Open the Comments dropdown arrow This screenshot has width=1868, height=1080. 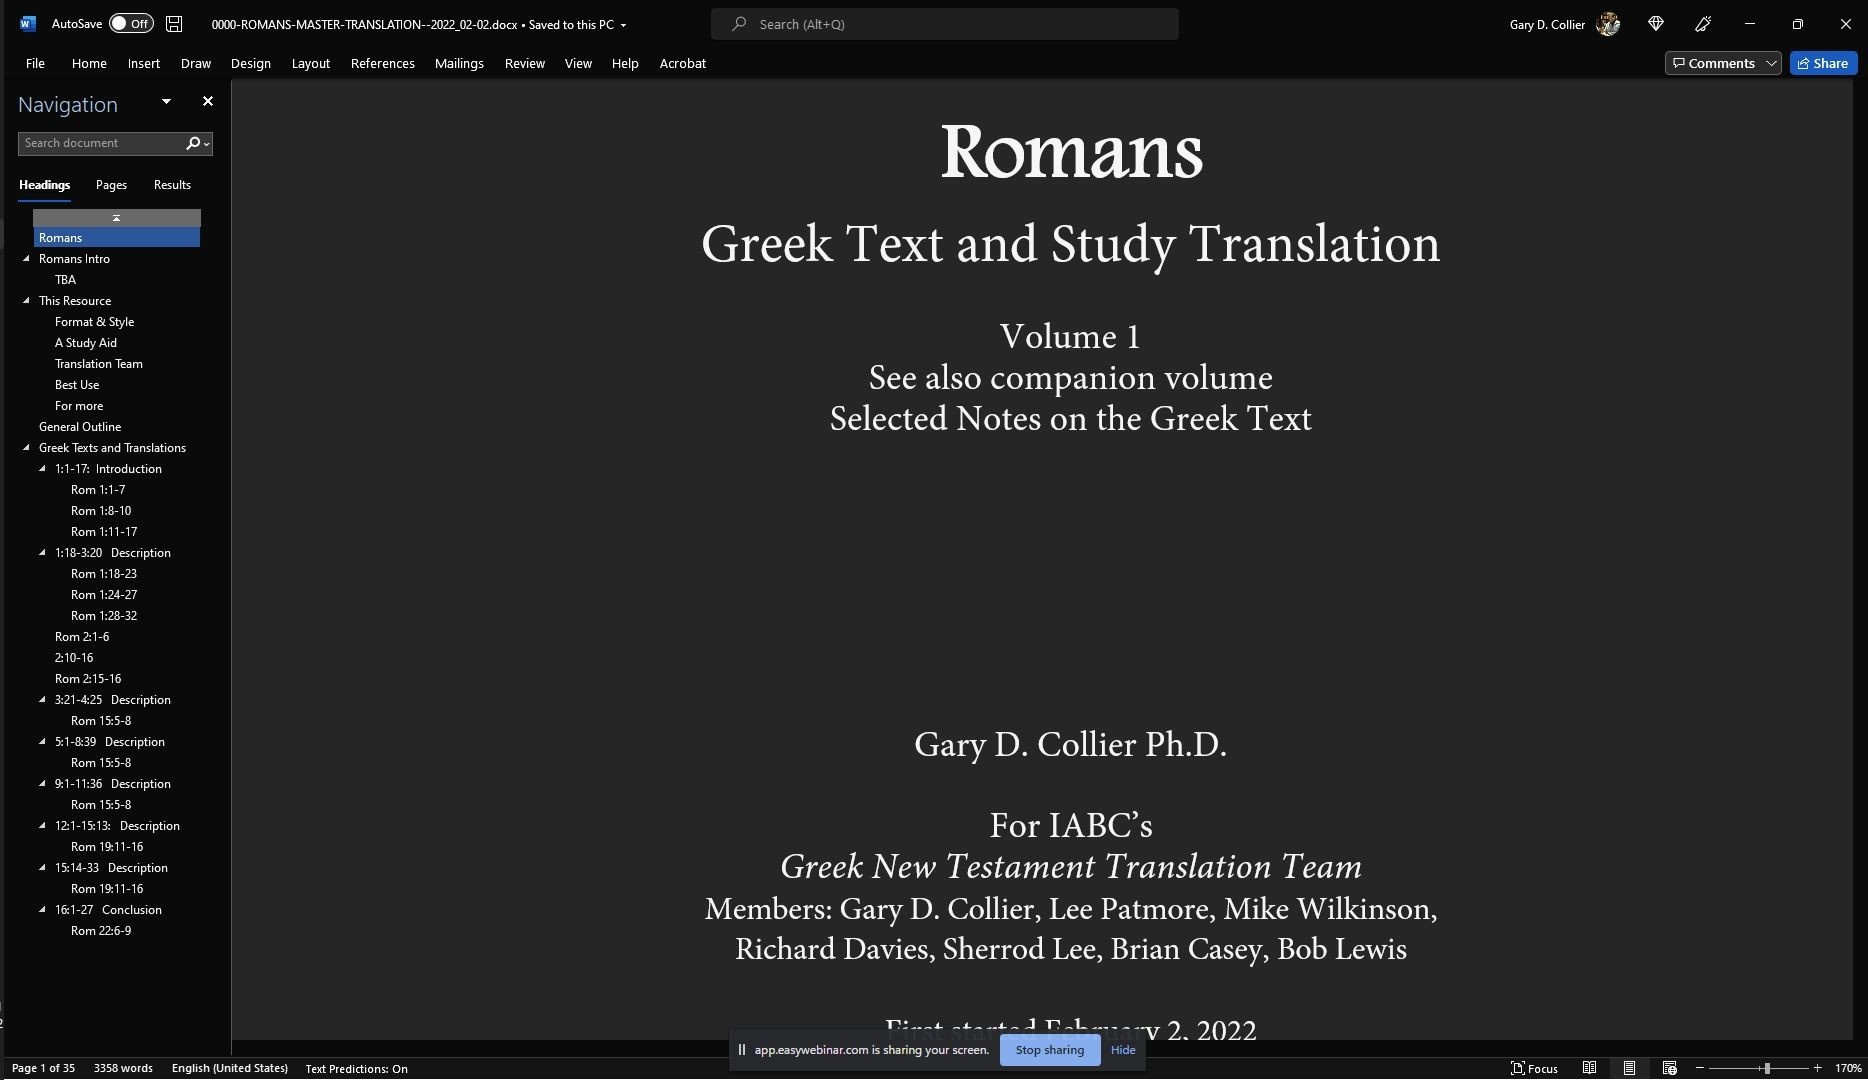click(x=1771, y=63)
